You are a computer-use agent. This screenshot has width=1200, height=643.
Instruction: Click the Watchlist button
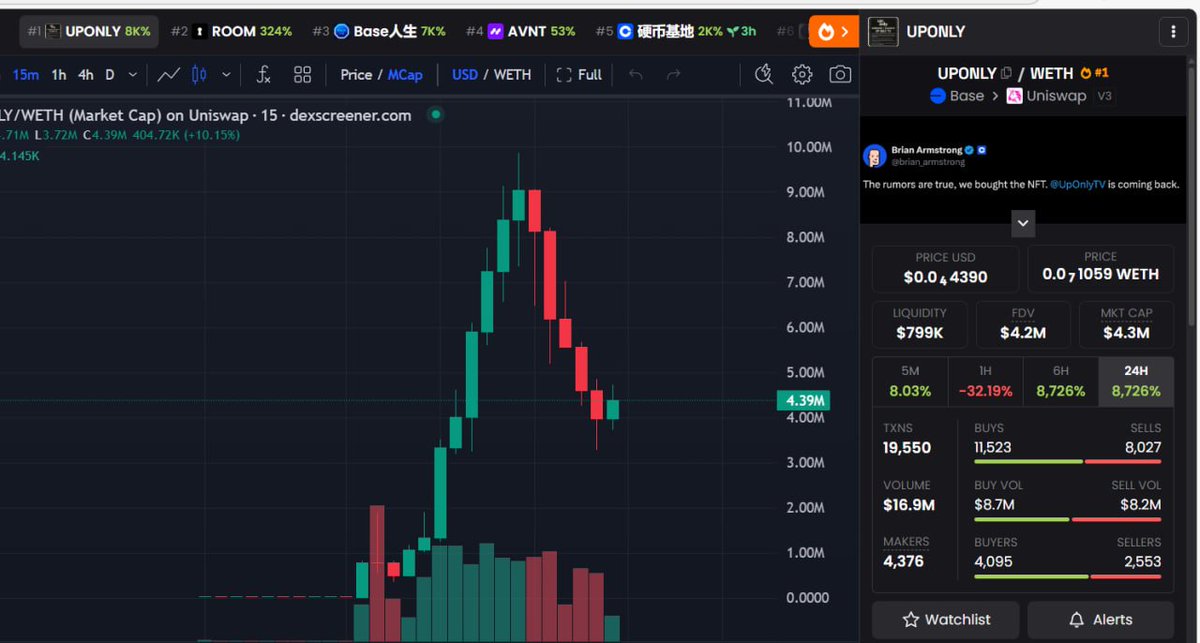[945, 620]
